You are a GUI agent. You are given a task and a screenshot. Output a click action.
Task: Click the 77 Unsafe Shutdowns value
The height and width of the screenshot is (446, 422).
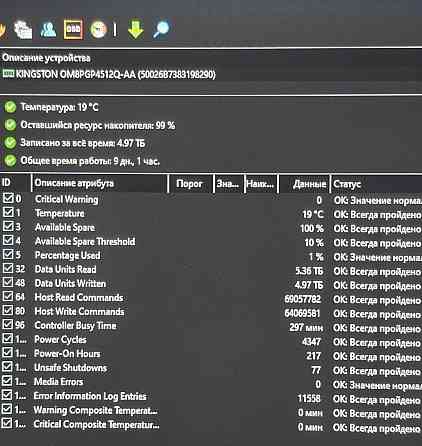click(x=316, y=370)
